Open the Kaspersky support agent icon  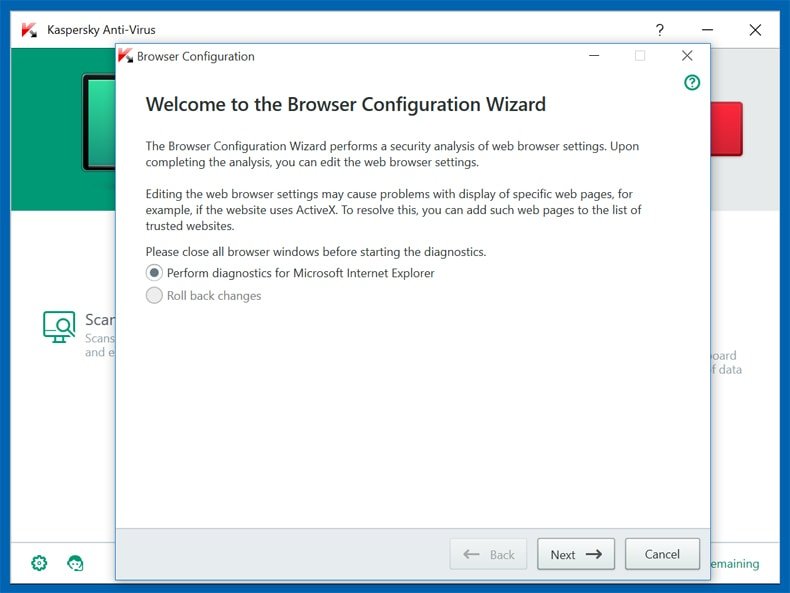75,563
